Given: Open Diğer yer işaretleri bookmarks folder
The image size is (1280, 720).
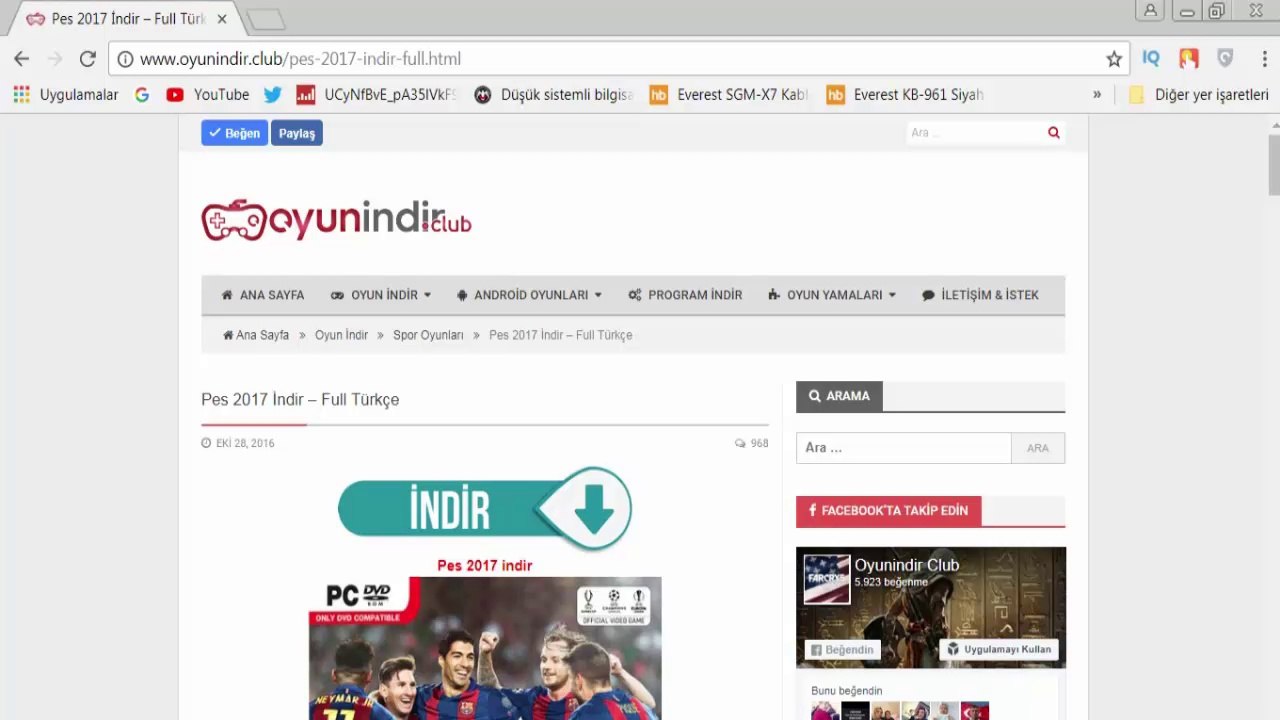Looking at the screenshot, I should [1198, 95].
